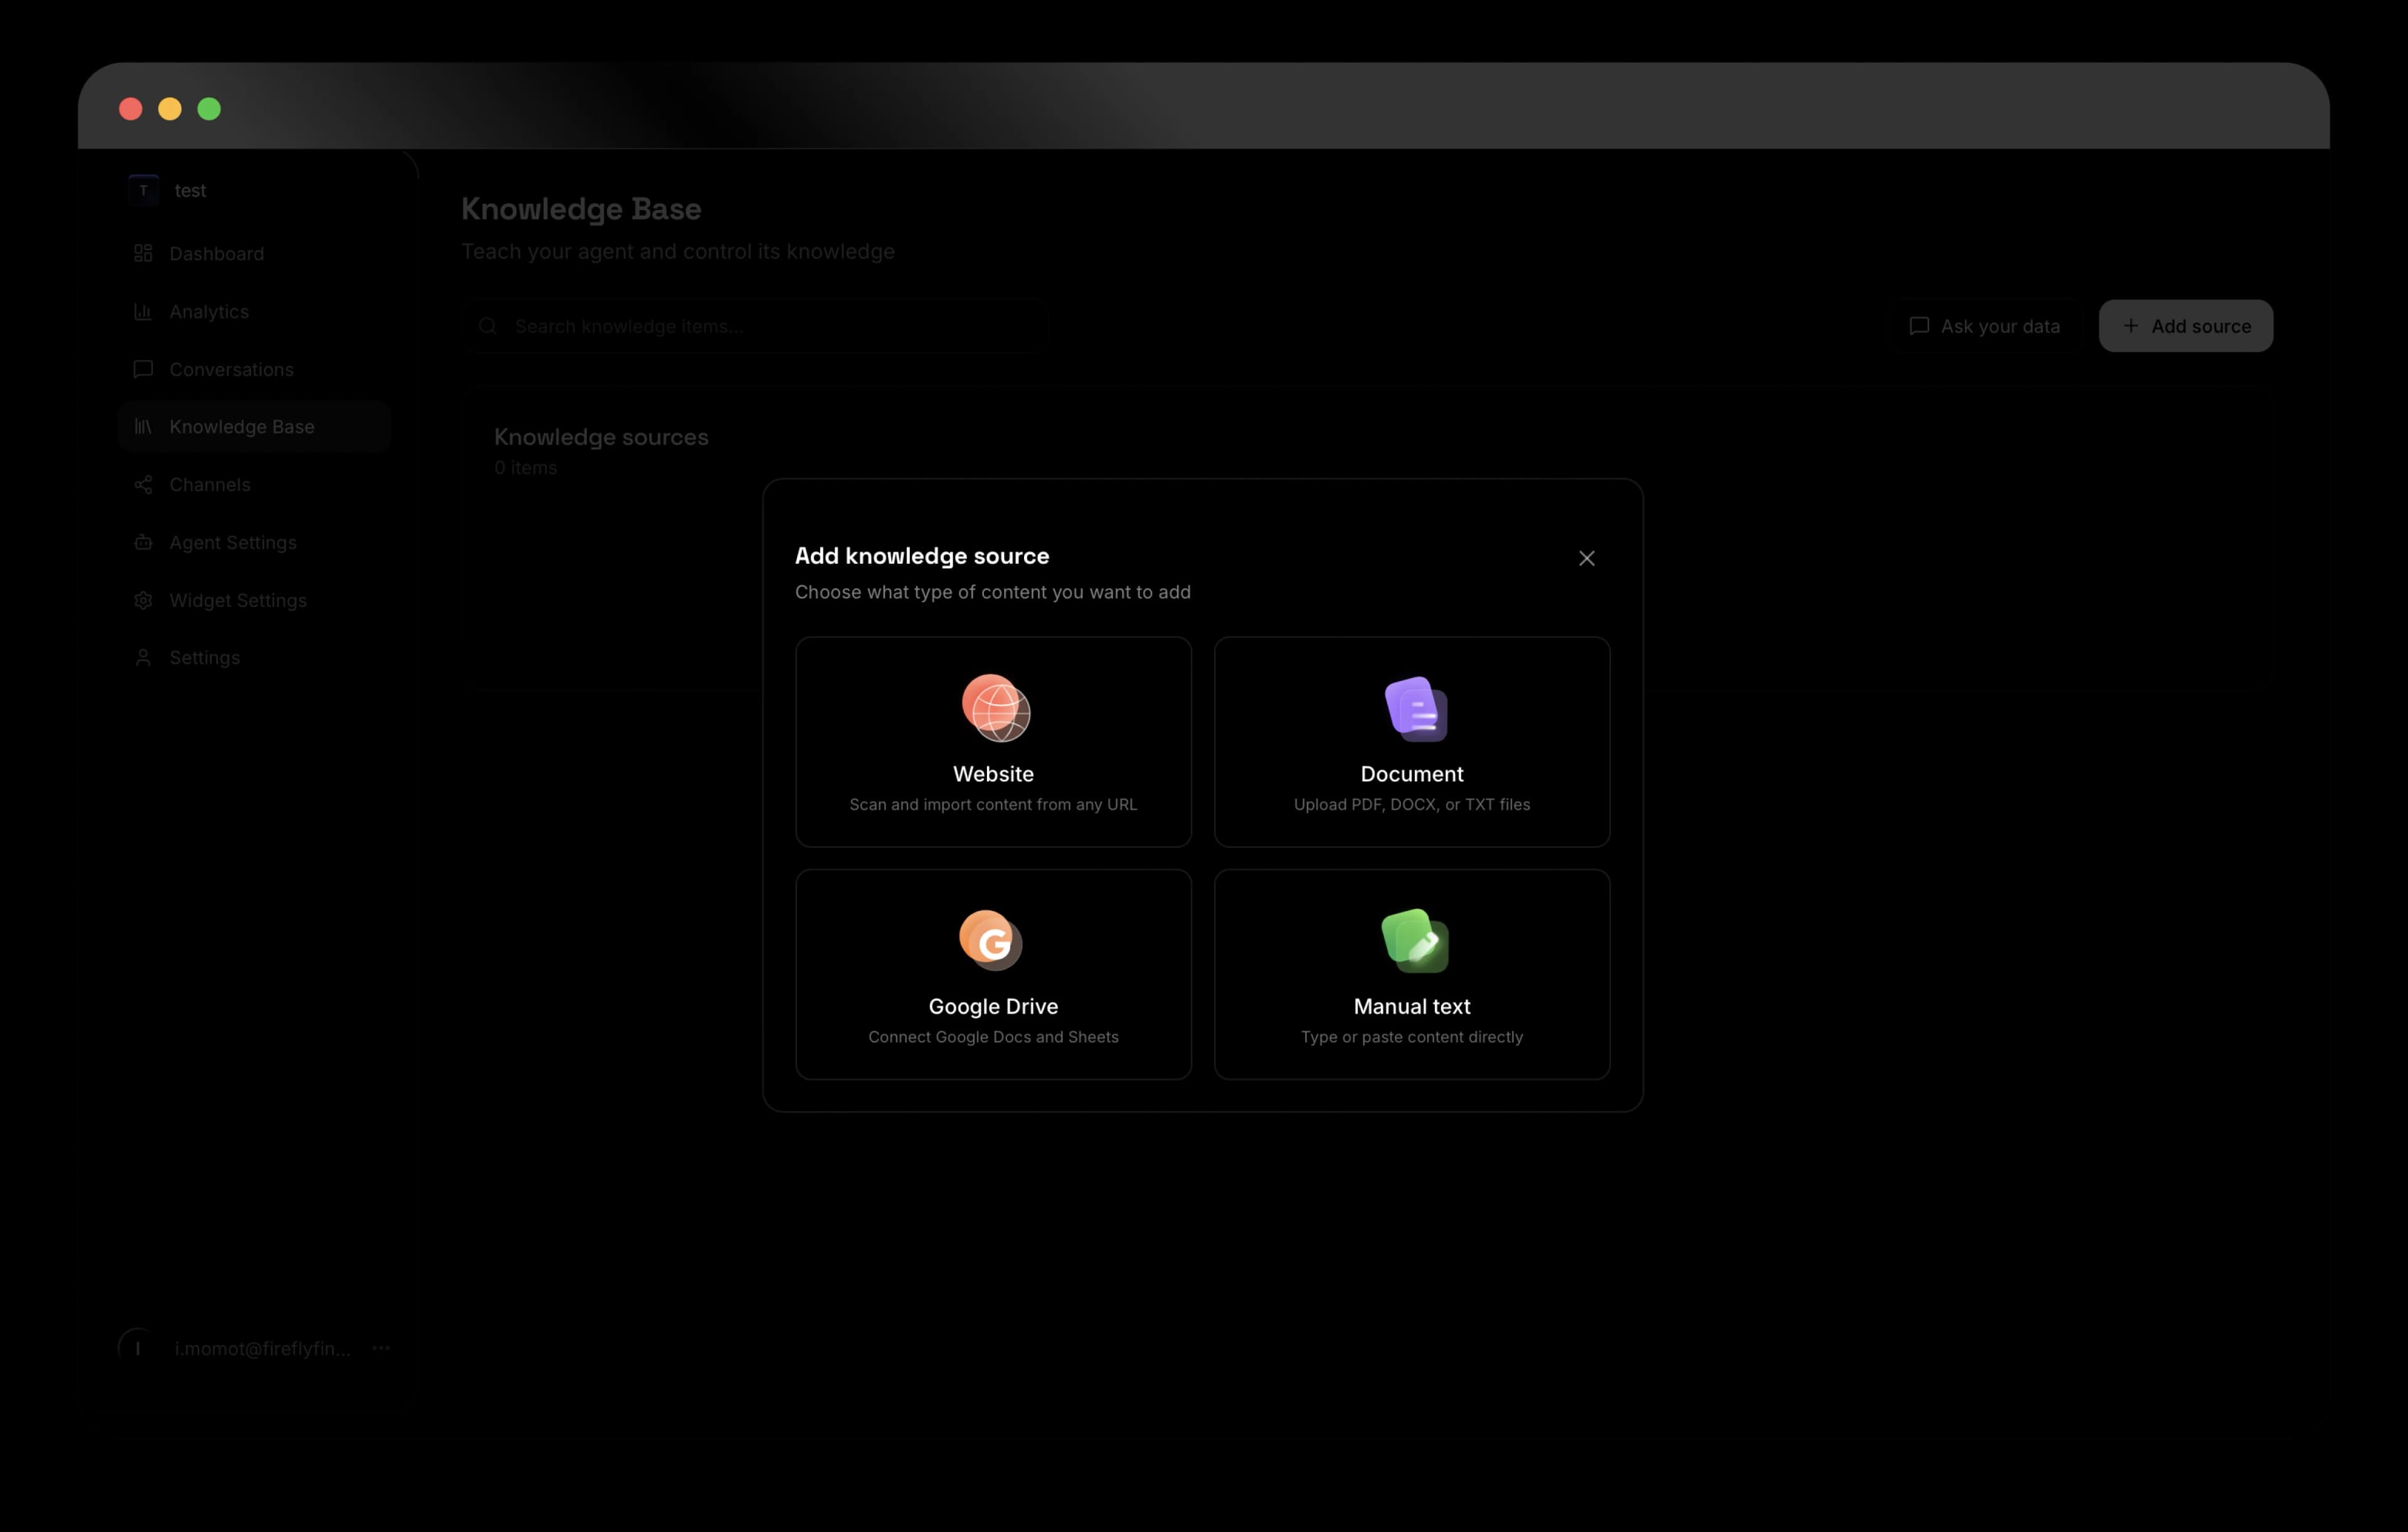Open Widget Settings gear icon
The width and height of the screenshot is (2408, 1532).
(143, 600)
